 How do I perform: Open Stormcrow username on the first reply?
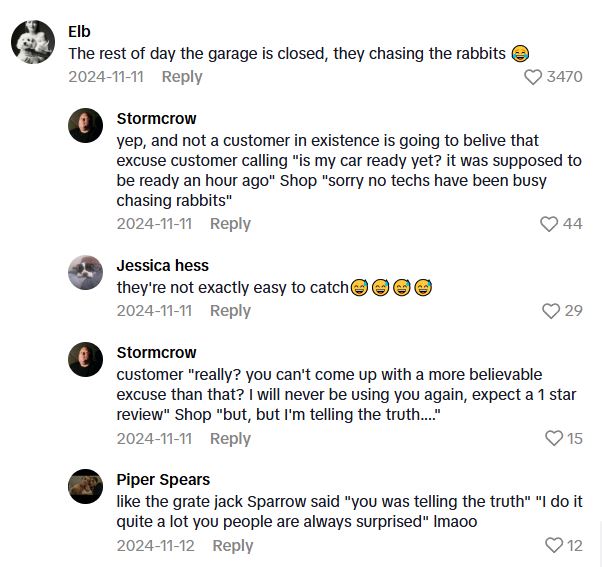(156, 118)
